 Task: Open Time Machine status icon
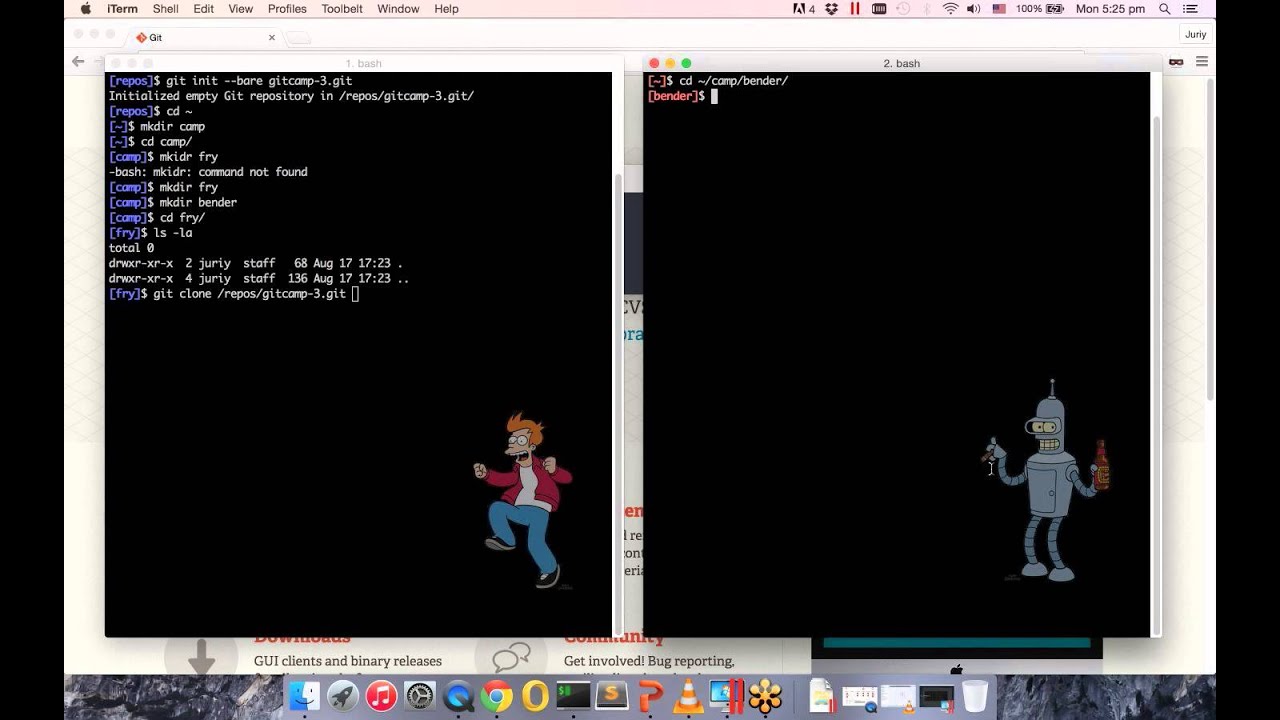[903, 9]
